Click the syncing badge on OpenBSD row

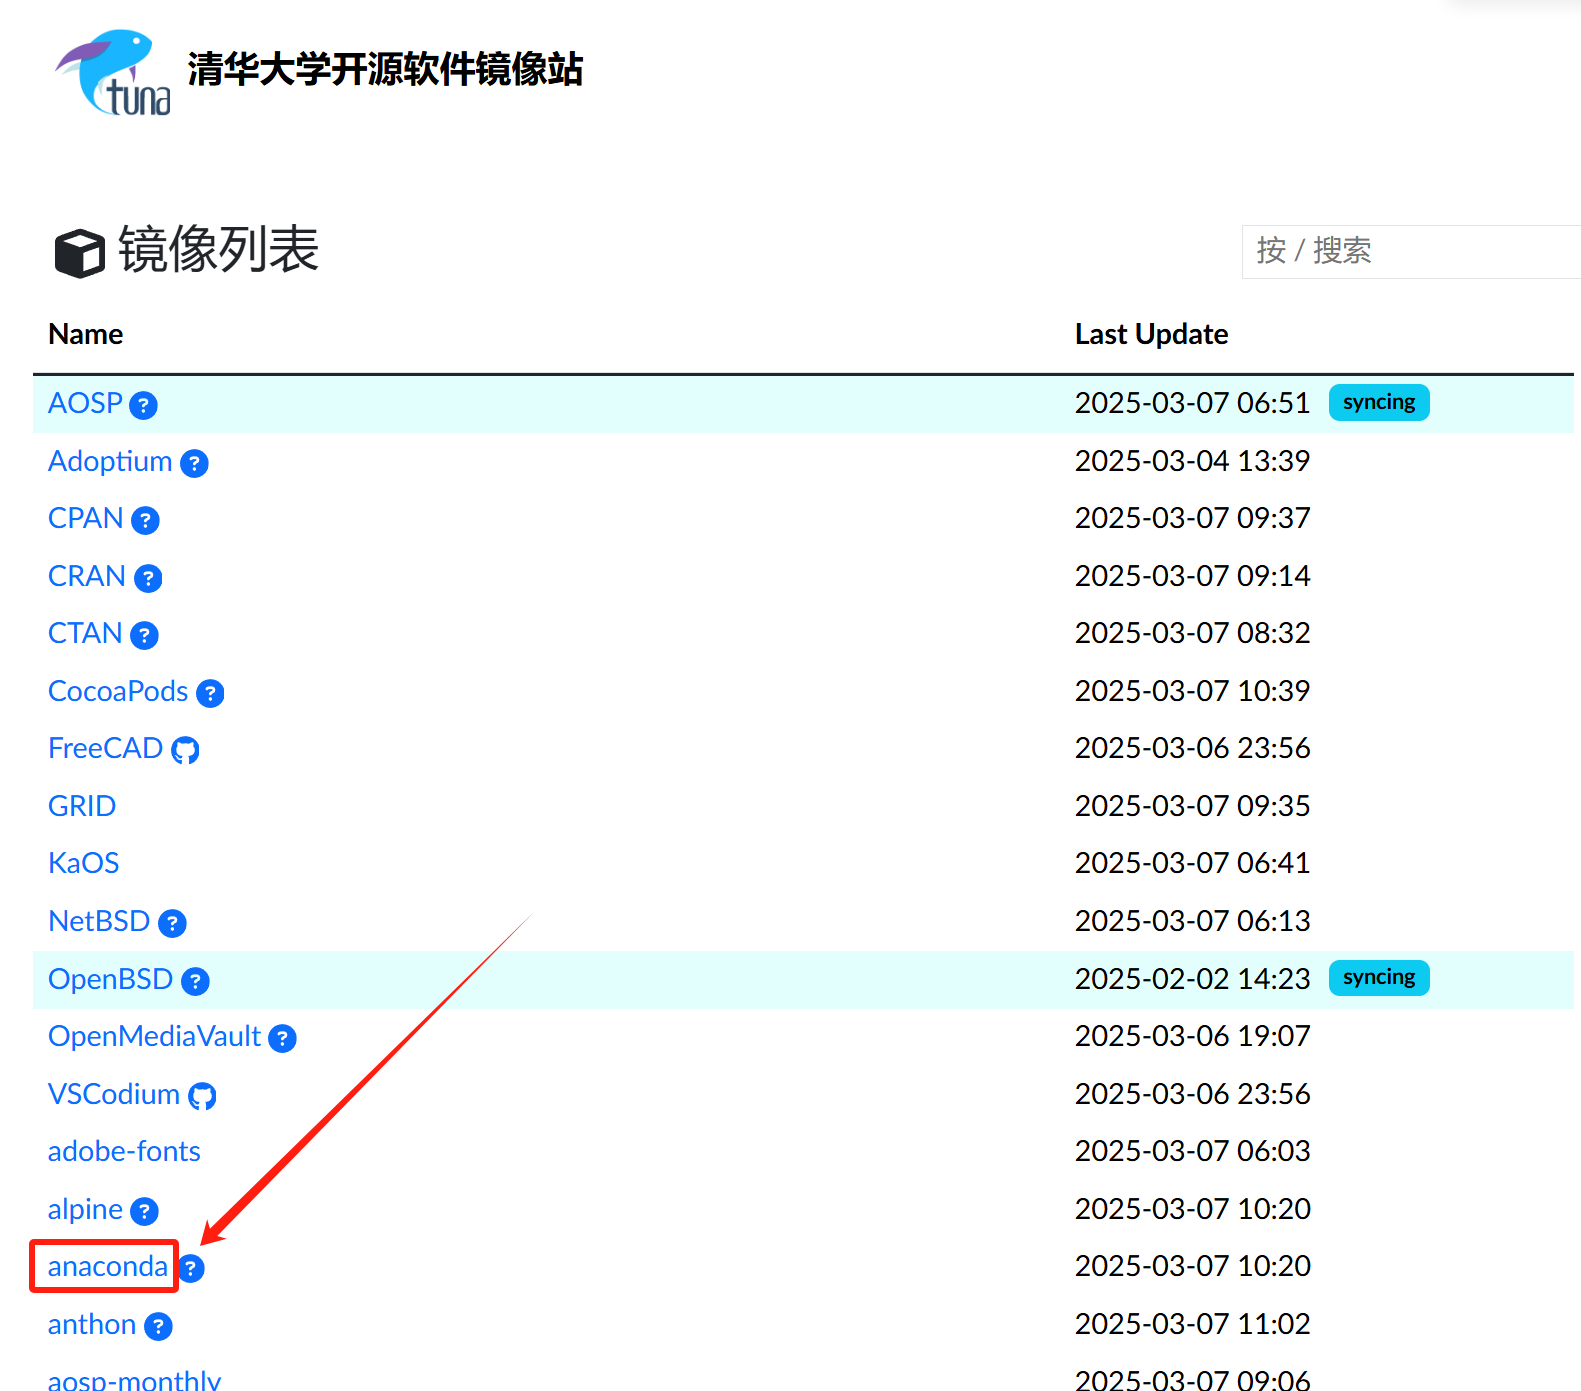[x=1379, y=977]
